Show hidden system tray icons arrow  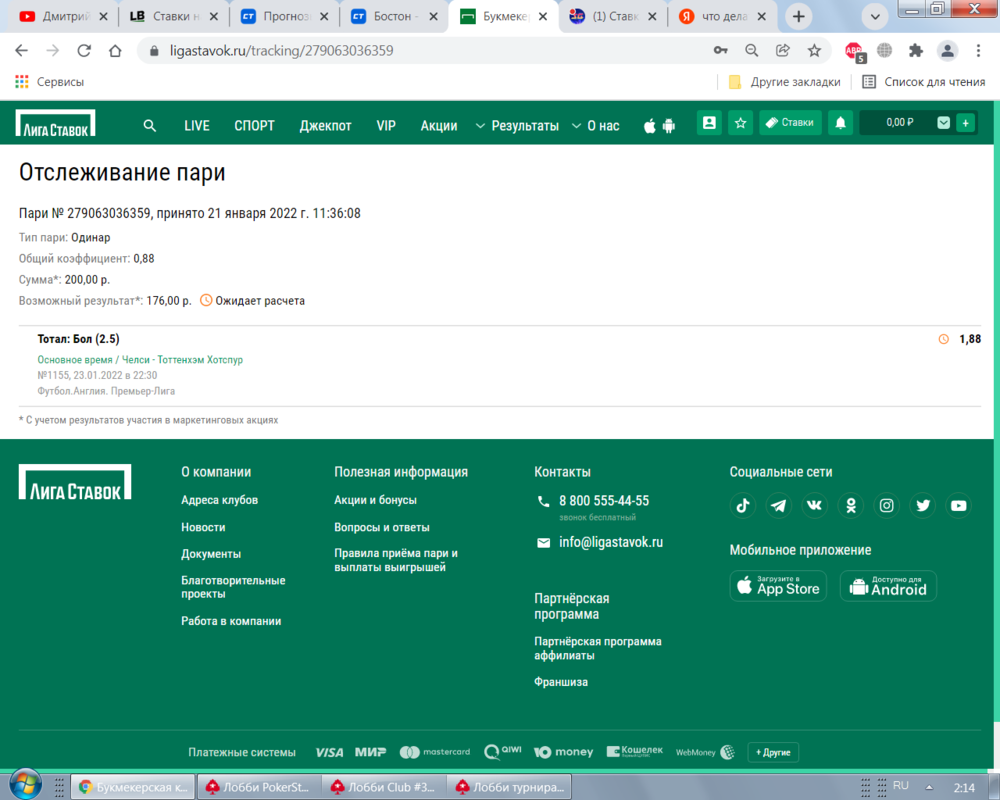tap(929, 787)
